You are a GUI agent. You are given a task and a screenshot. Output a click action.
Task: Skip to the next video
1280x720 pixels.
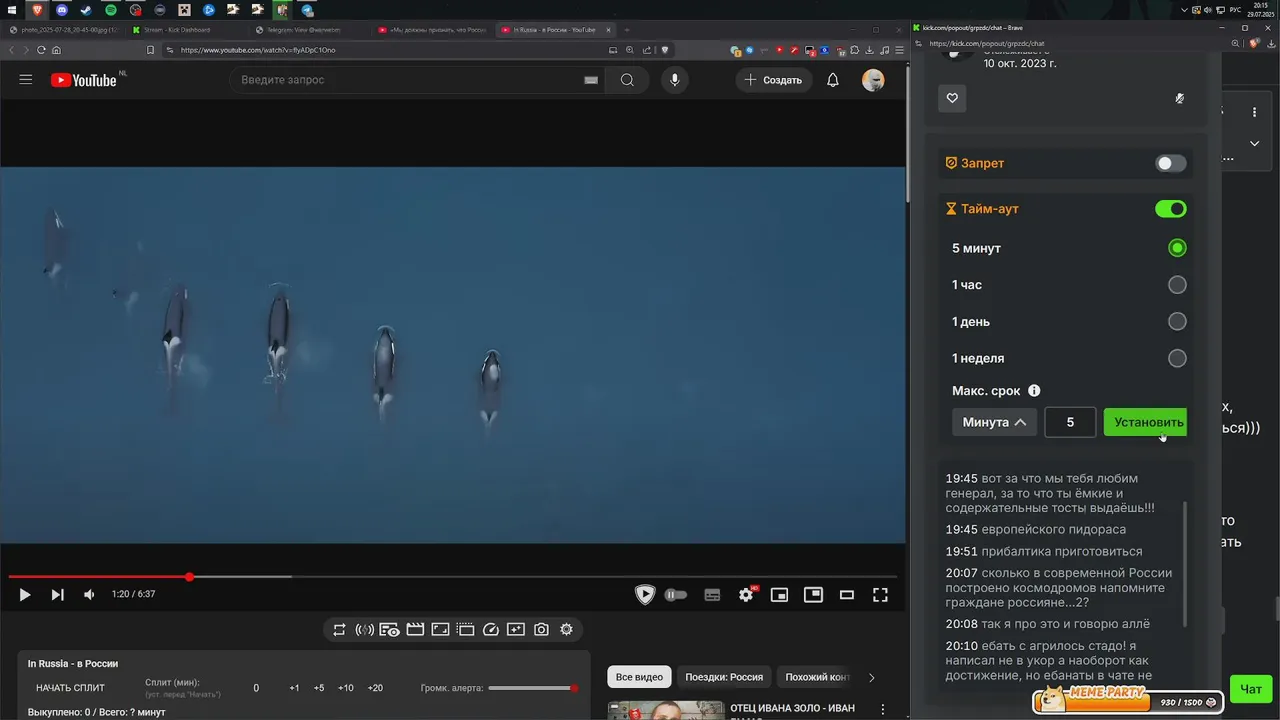58,594
